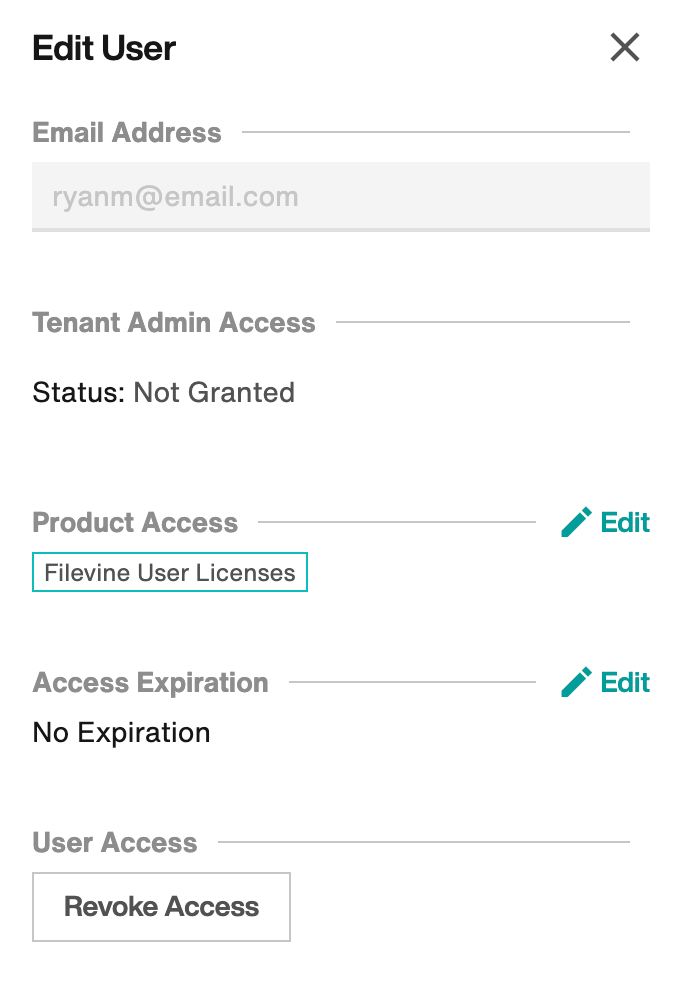Click the Product Access section heading
678x984 pixels.
[135, 523]
